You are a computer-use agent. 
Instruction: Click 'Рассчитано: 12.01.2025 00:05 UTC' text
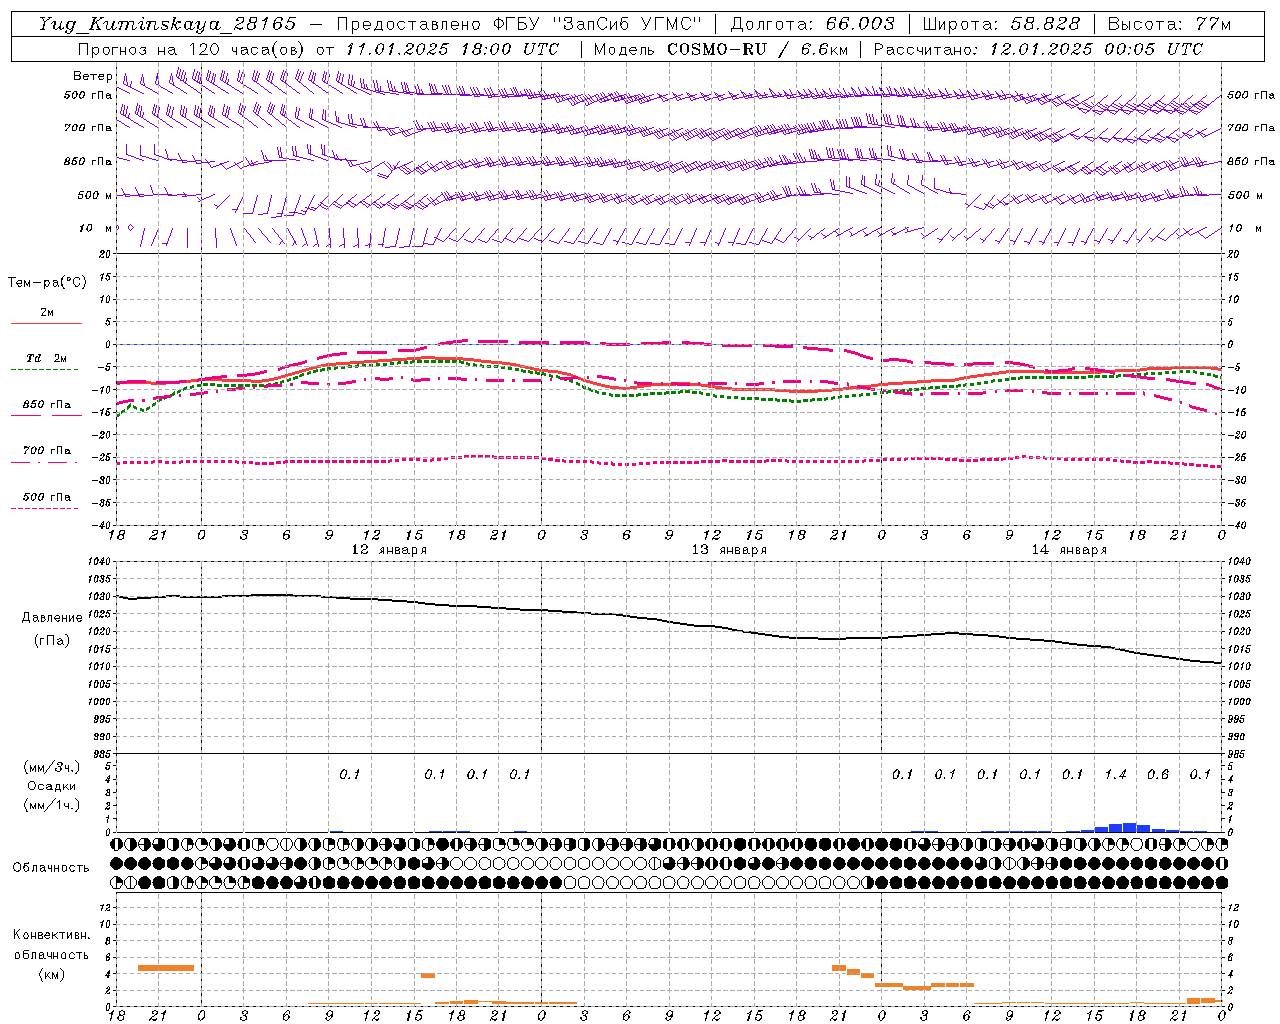click(1038, 49)
